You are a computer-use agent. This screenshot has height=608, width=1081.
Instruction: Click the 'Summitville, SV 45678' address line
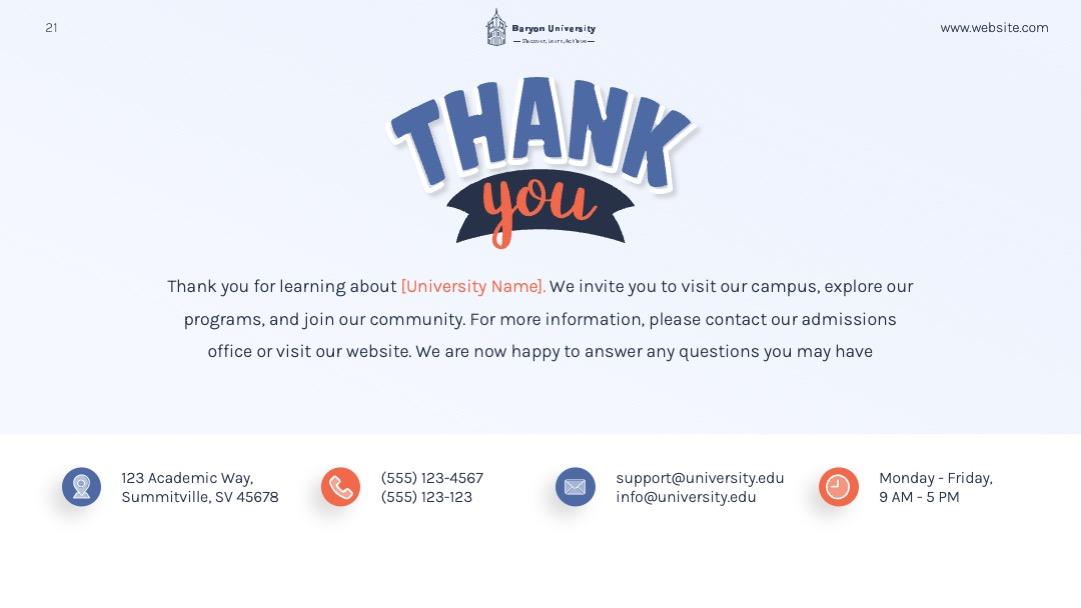[x=200, y=497]
